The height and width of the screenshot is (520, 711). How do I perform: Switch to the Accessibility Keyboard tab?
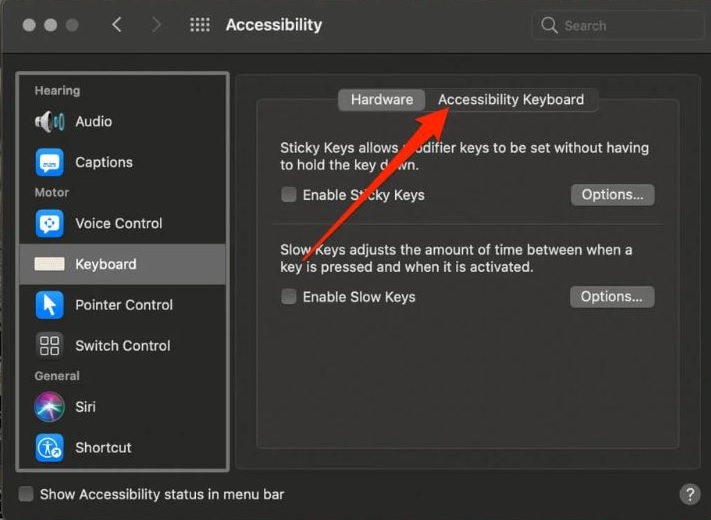[x=511, y=100]
